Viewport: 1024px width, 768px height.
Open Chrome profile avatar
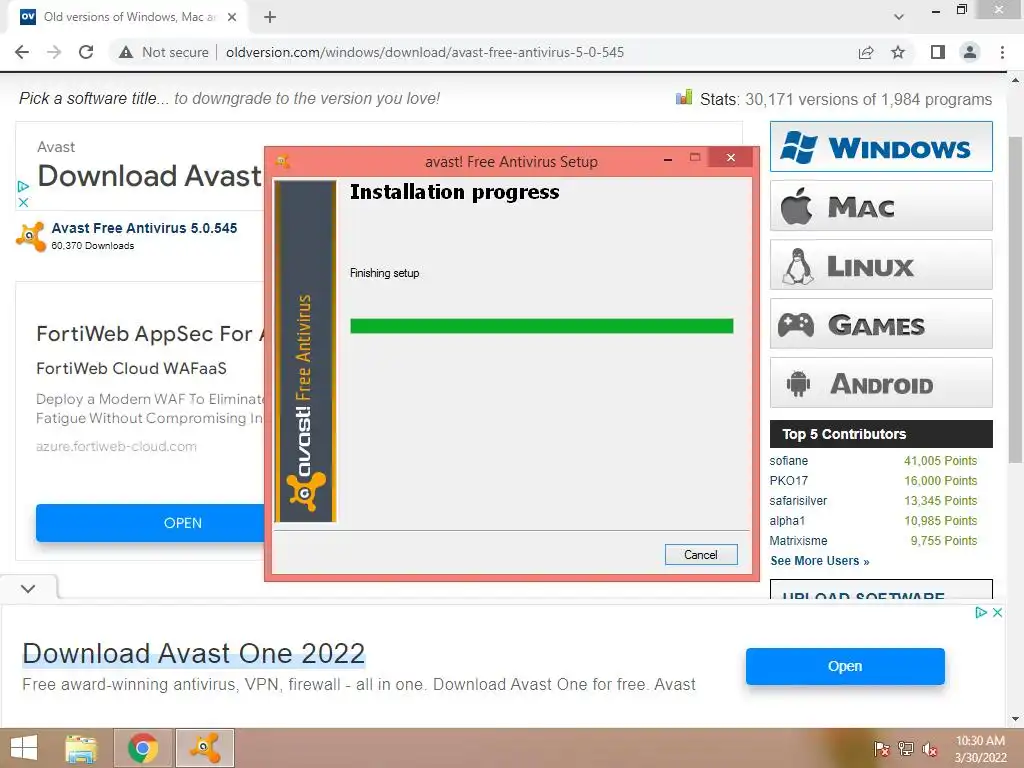click(x=970, y=52)
